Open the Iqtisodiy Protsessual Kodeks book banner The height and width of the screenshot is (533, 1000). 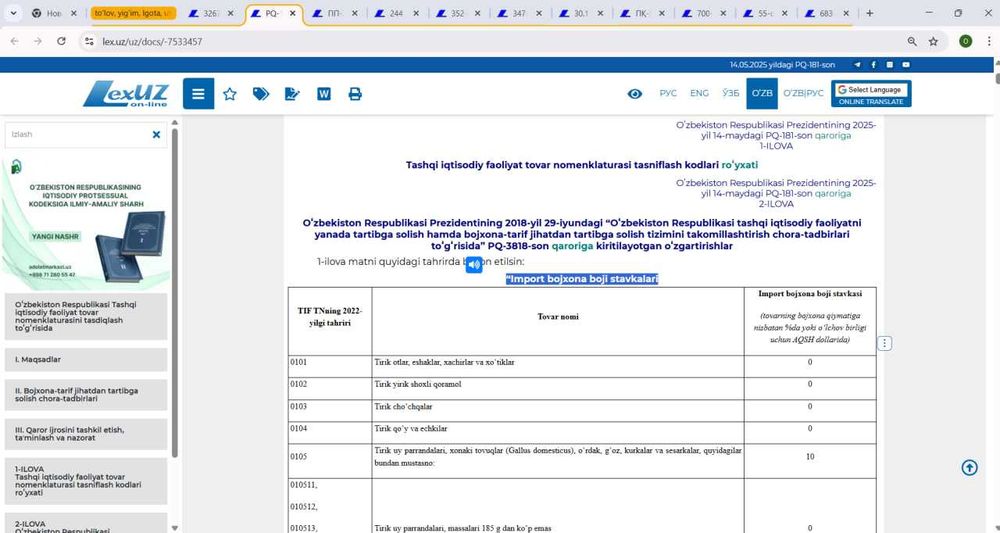[85, 222]
